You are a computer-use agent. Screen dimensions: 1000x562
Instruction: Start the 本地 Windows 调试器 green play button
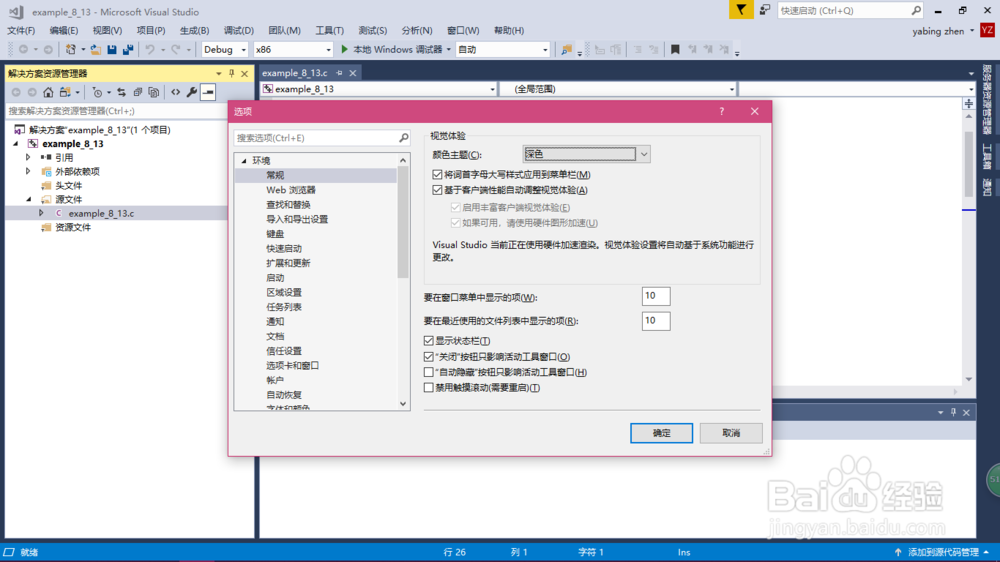click(344, 49)
